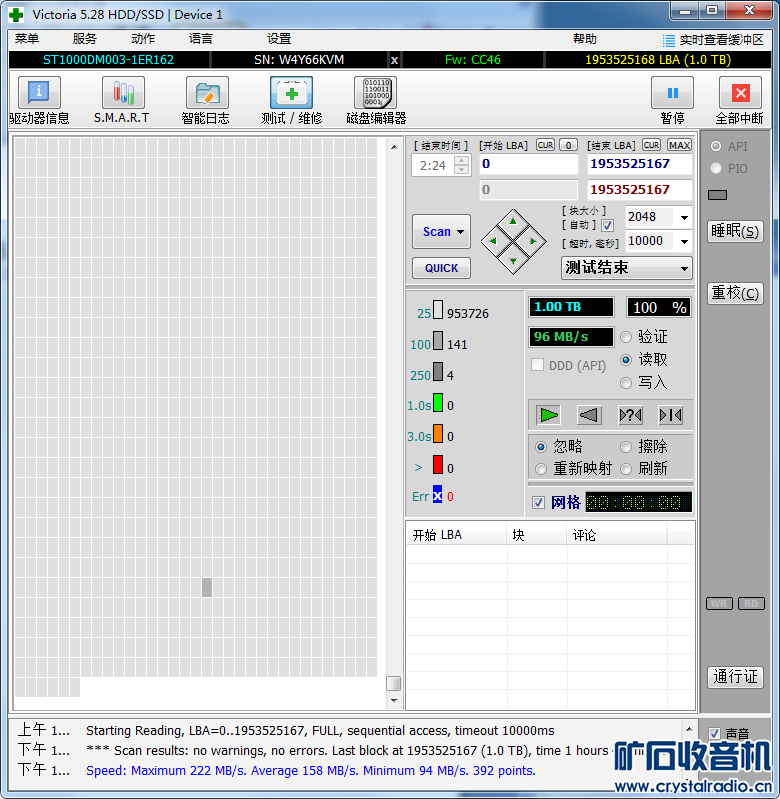Select the verify (验证) radio button
This screenshot has height=799, width=780.
[x=626, y=337]
